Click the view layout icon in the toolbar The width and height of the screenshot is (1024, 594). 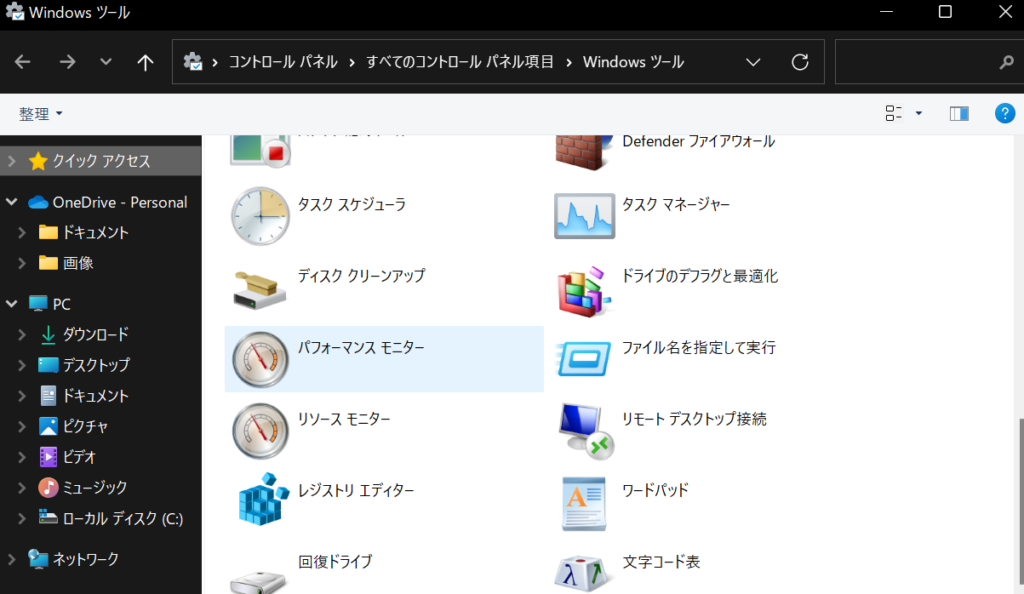pos(893,114)
